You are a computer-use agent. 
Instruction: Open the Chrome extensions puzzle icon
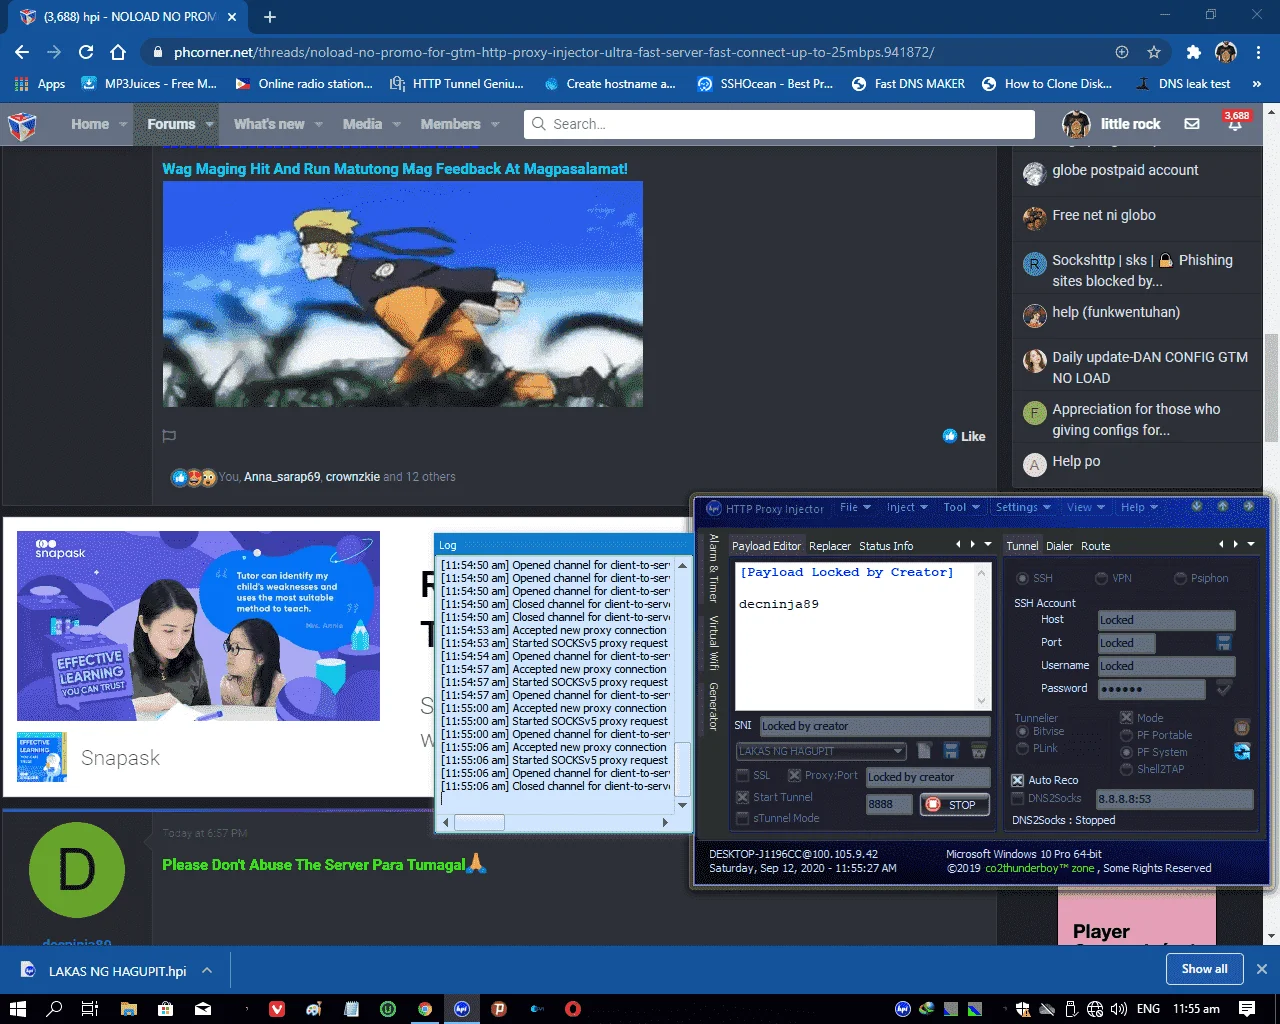(x=1193, y=52)
